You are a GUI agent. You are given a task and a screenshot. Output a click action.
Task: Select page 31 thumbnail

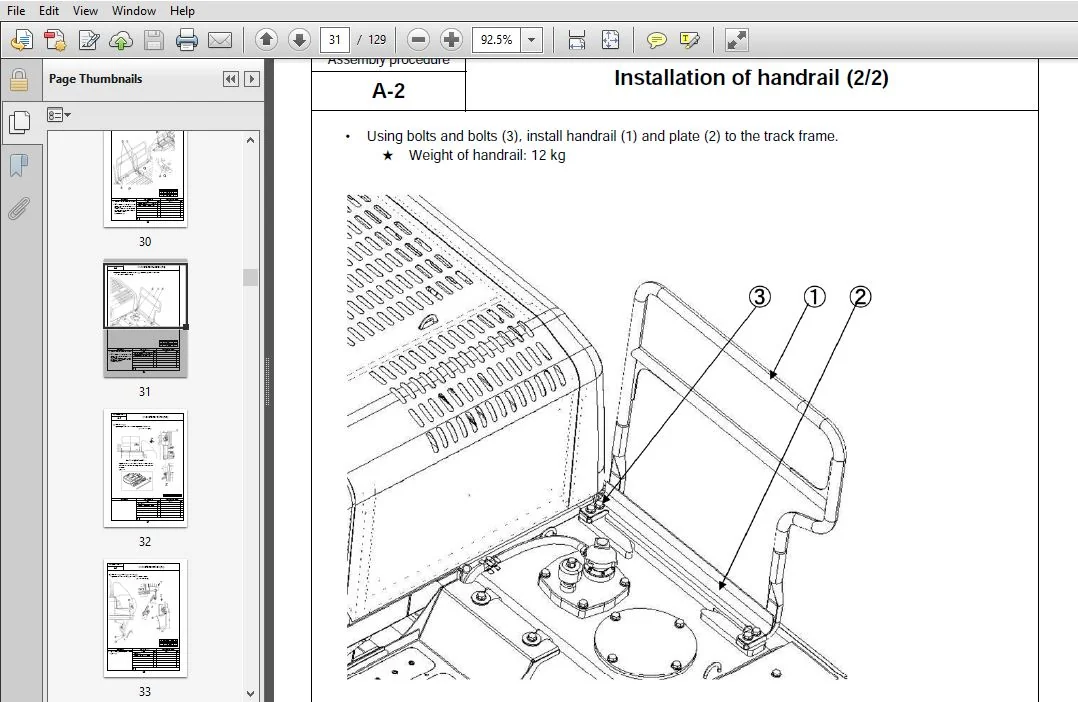145,318
